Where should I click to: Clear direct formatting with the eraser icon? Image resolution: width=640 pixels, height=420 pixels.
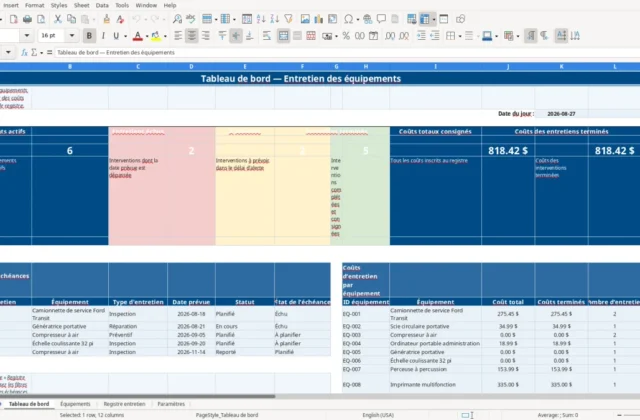pos(120,19)
